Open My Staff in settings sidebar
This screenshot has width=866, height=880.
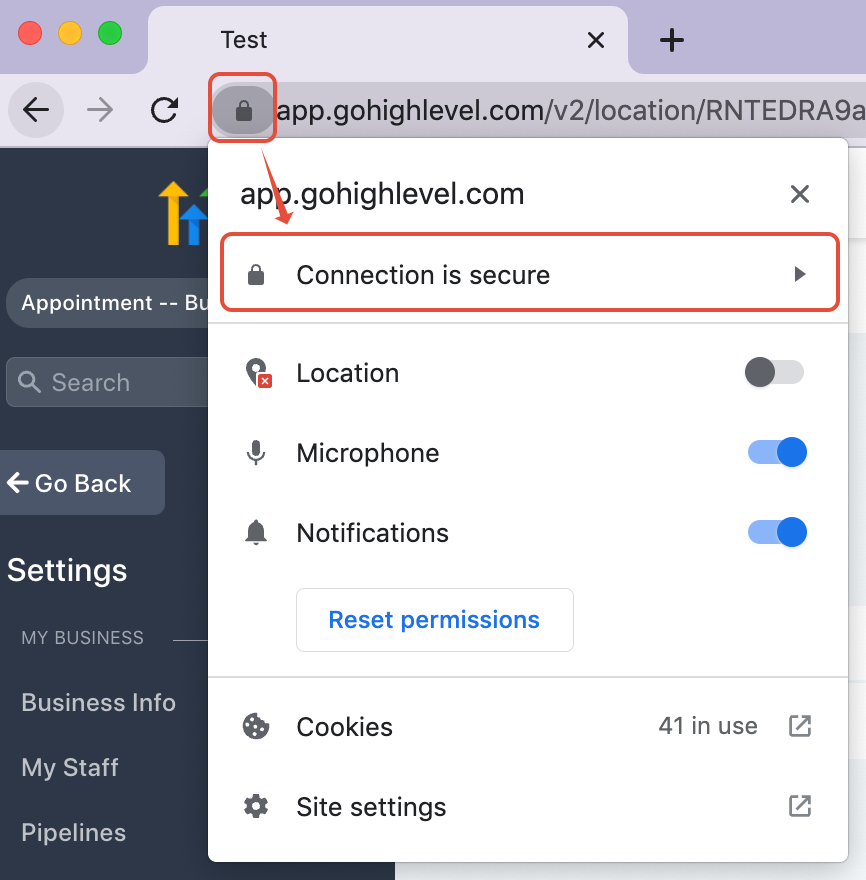click(x=70, y=768)
